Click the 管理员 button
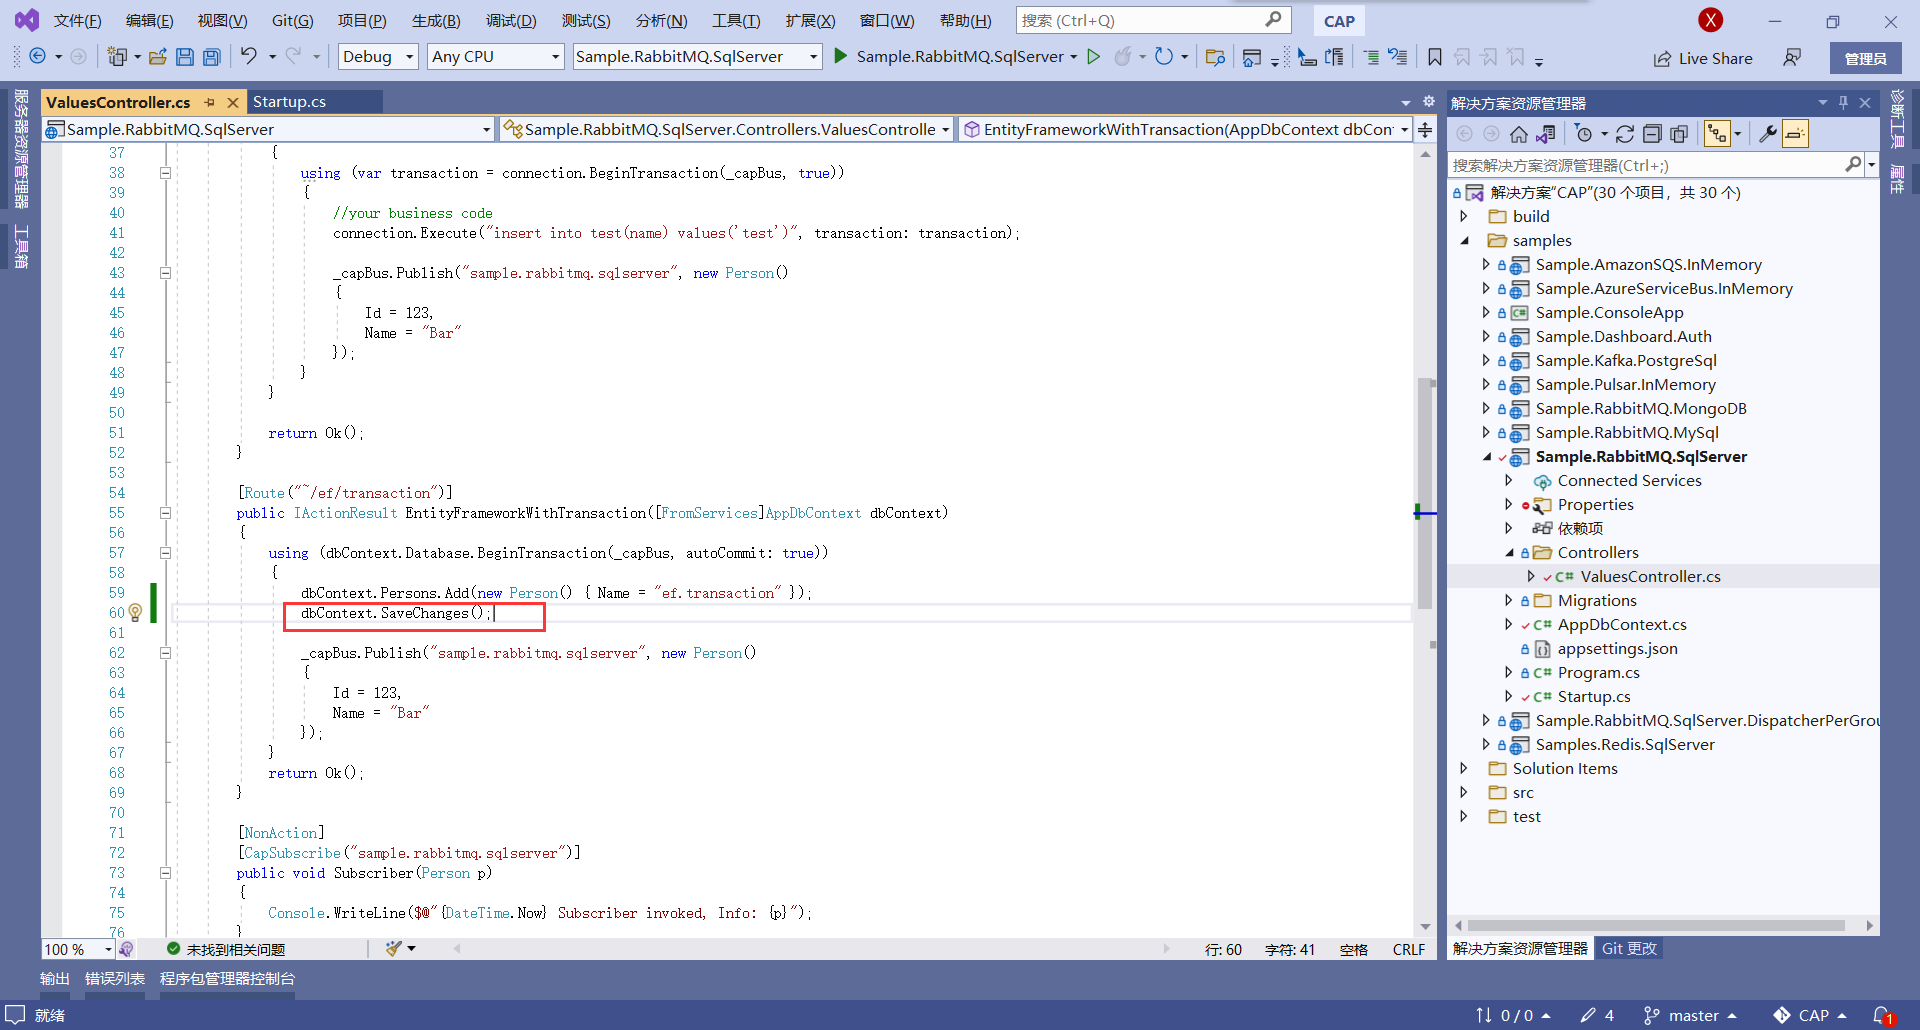This screenshot has height=1030, width=1920. [x=1865, y=58]
